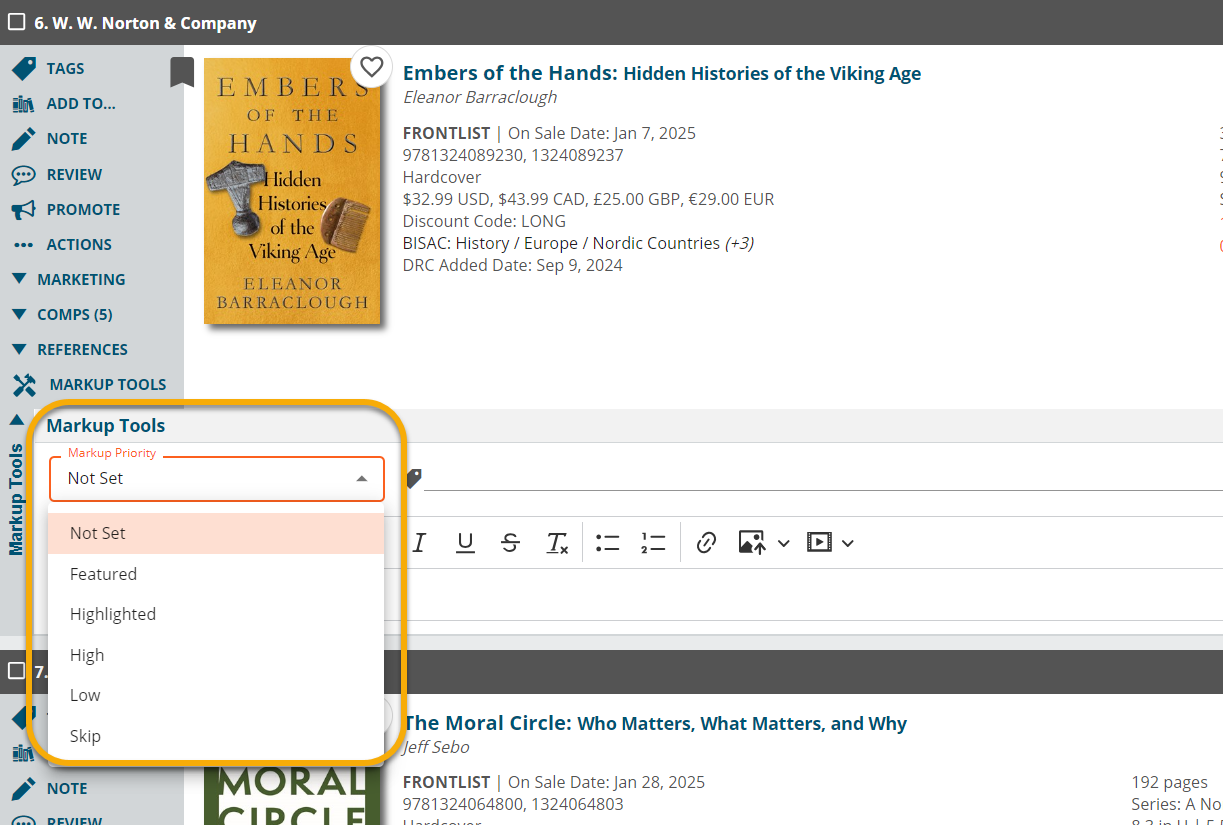The width and height of the screenshot is (1223, 825).
Task: Click the 192 pages text
Action: click(x=1169, y=782)
